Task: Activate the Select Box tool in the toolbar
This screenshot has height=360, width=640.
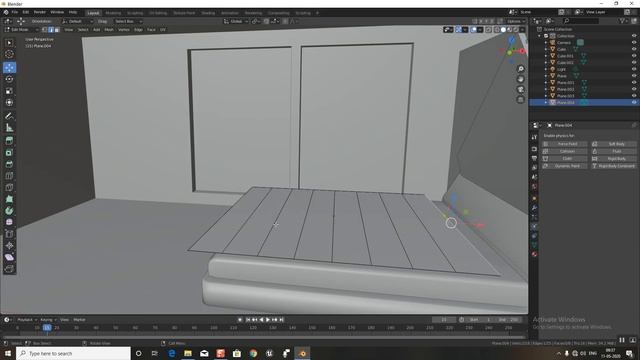Action: tap(9, 43)
